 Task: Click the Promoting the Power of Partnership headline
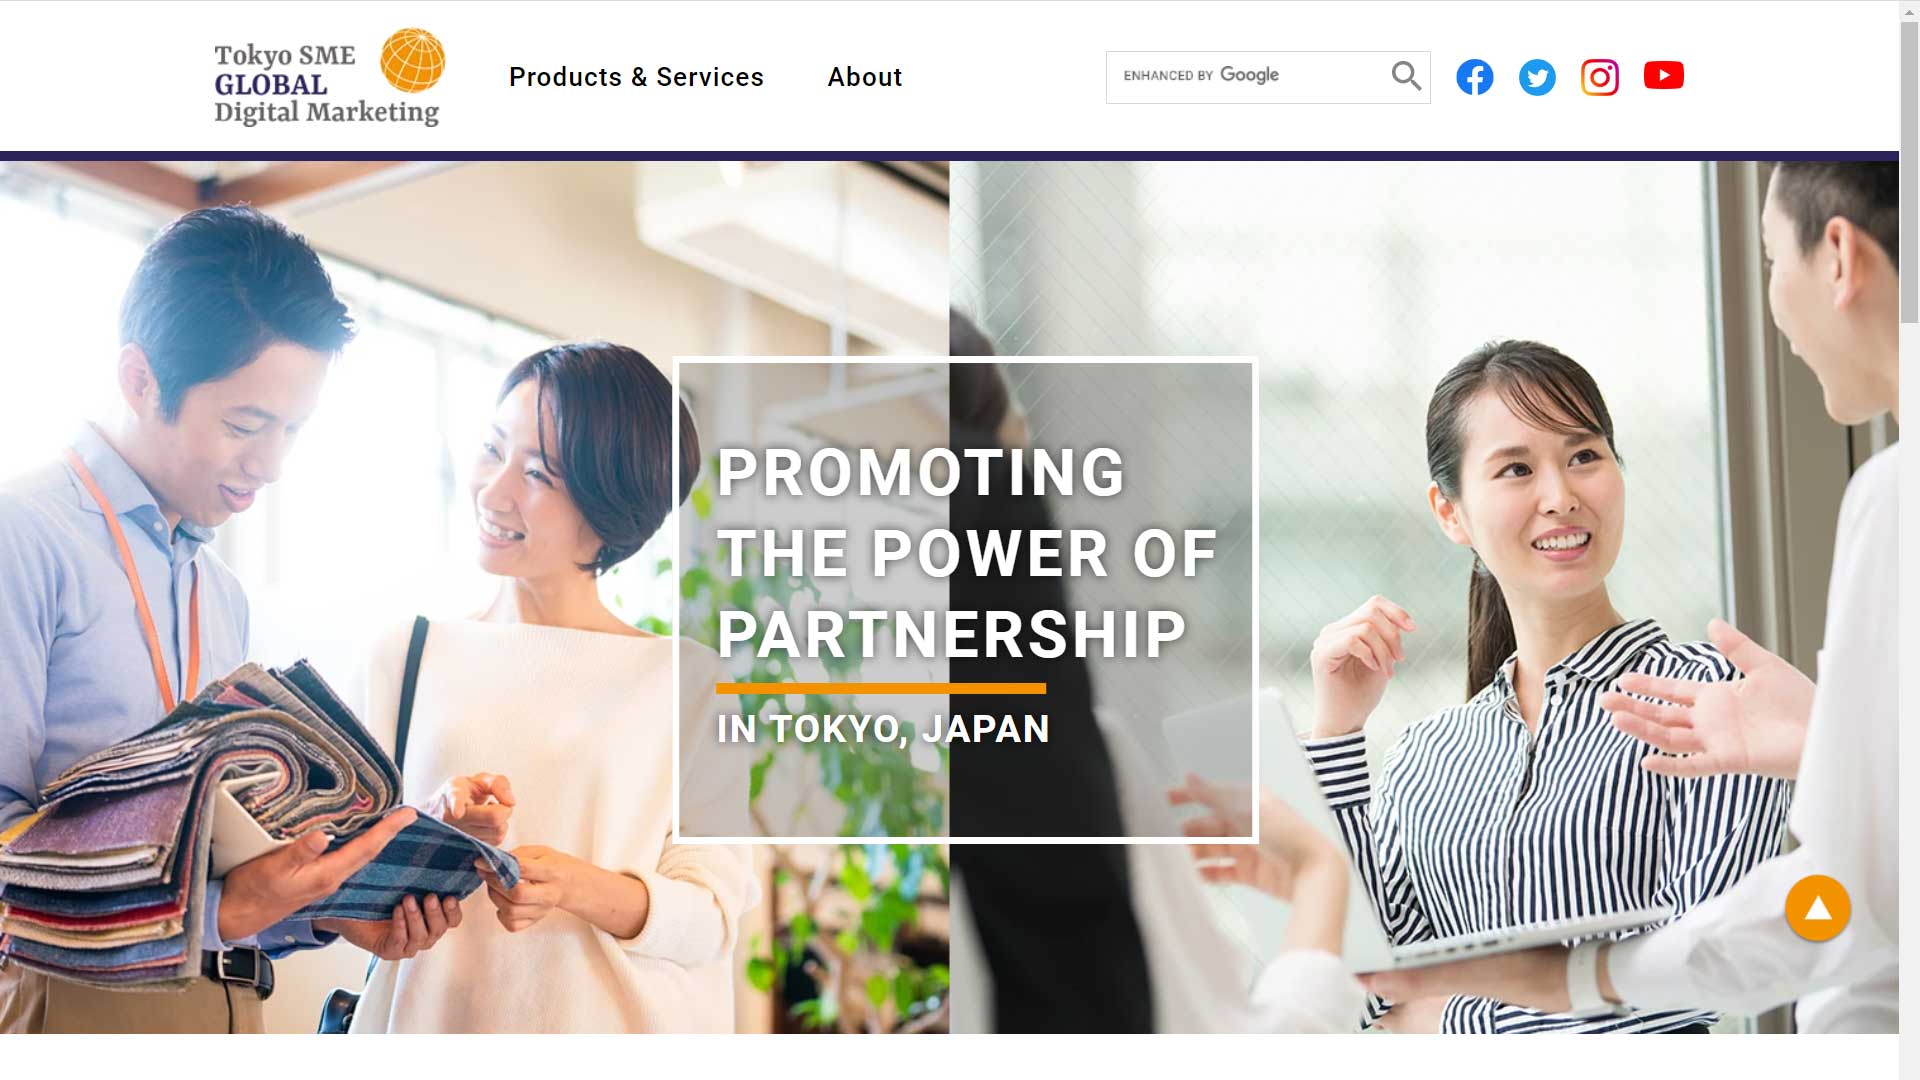[x=966, y=553]
